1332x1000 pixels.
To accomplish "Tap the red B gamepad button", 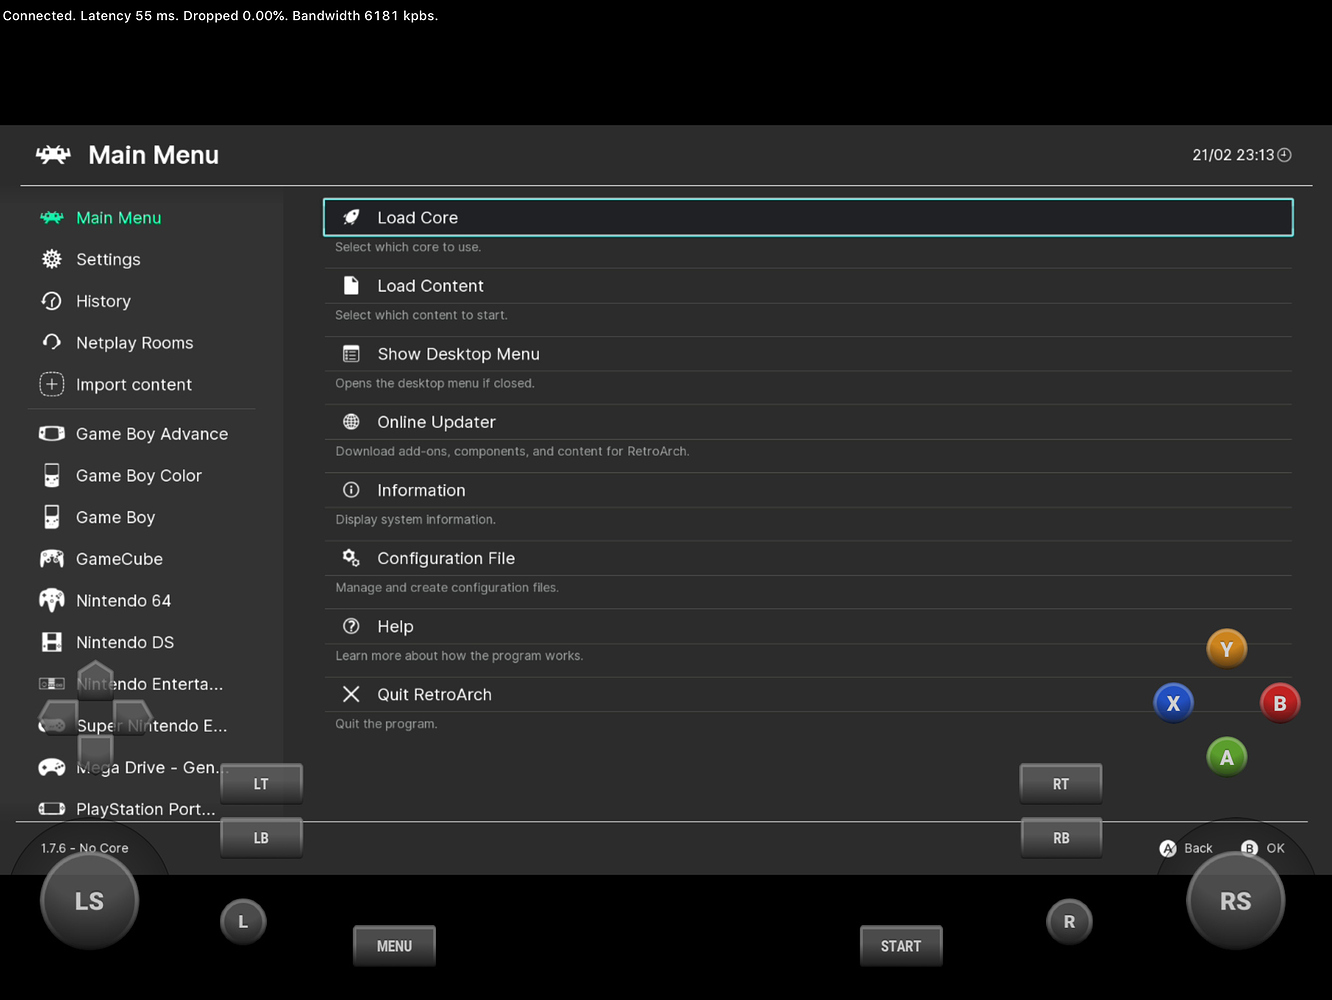I will click(1280, 703).
